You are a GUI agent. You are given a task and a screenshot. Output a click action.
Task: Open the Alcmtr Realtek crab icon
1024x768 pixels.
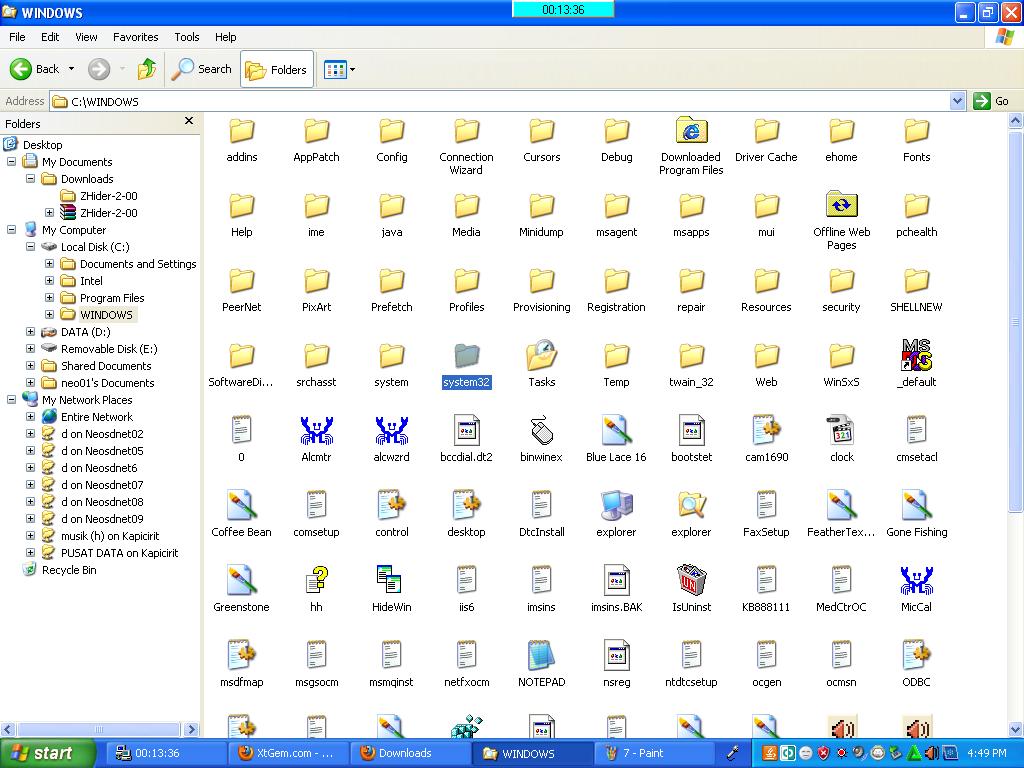coord(316,431)
